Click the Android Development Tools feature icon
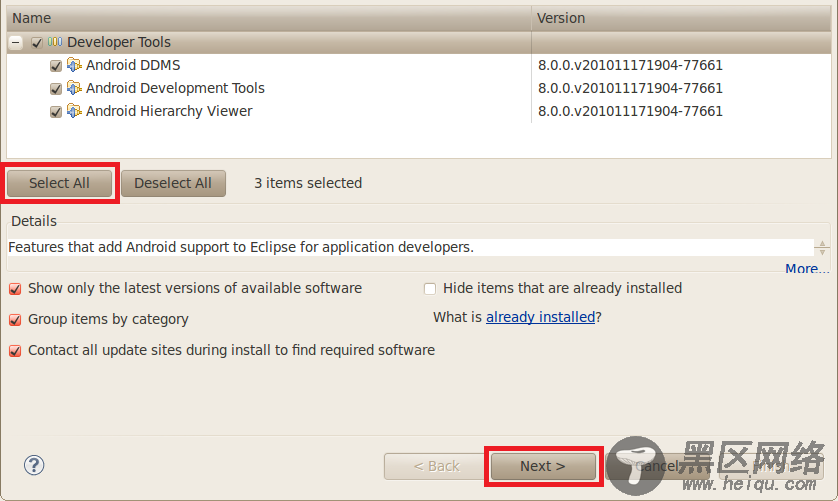The height and width of the screenshot is (501, 838). [x=74, y=88]
